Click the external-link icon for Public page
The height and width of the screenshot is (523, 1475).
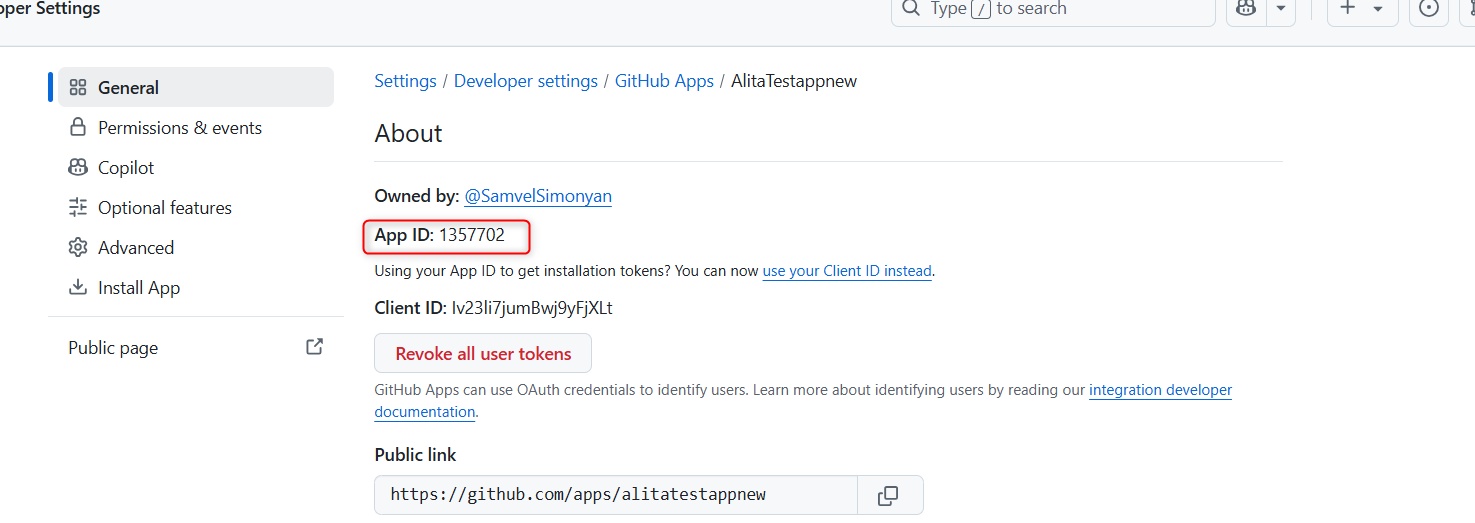[x=314, y=347]
